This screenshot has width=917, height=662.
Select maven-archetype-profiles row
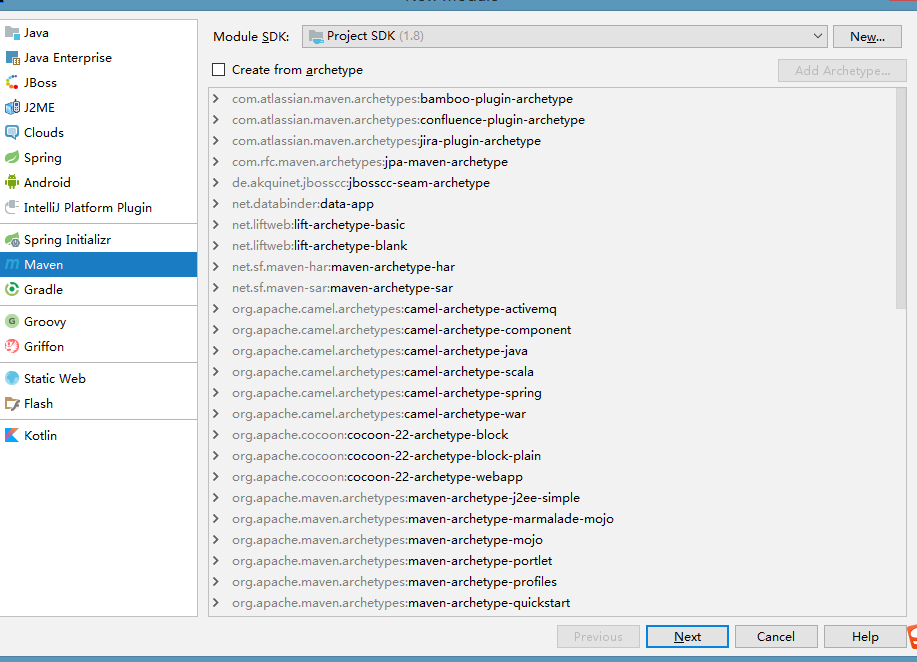(551, 582)
